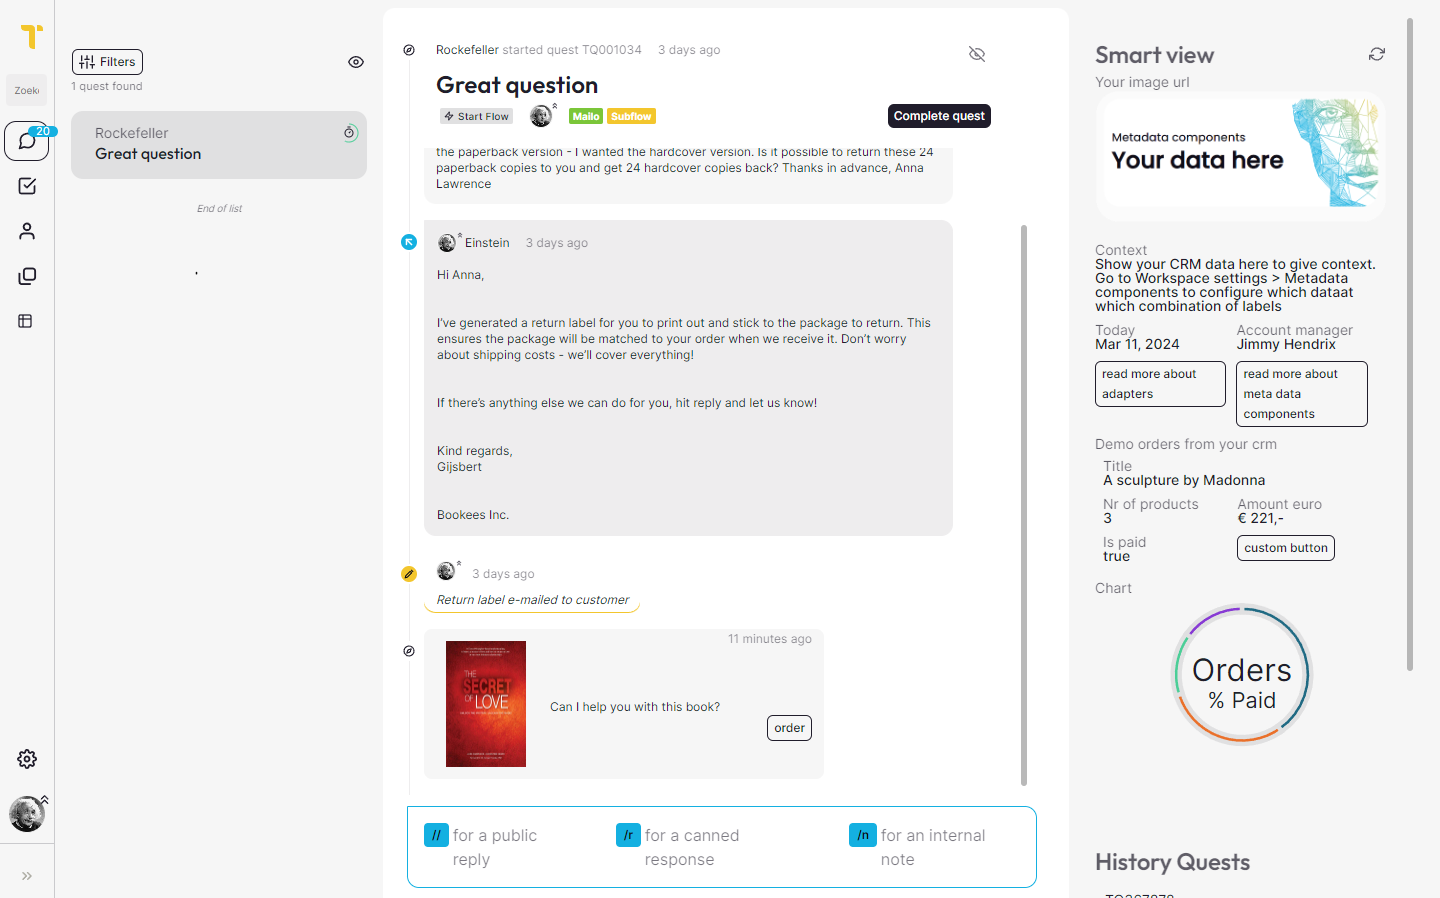This screenshot has height=898, width=1440.
Task: Click the Start Flow tag
Action: click(477, 117)
